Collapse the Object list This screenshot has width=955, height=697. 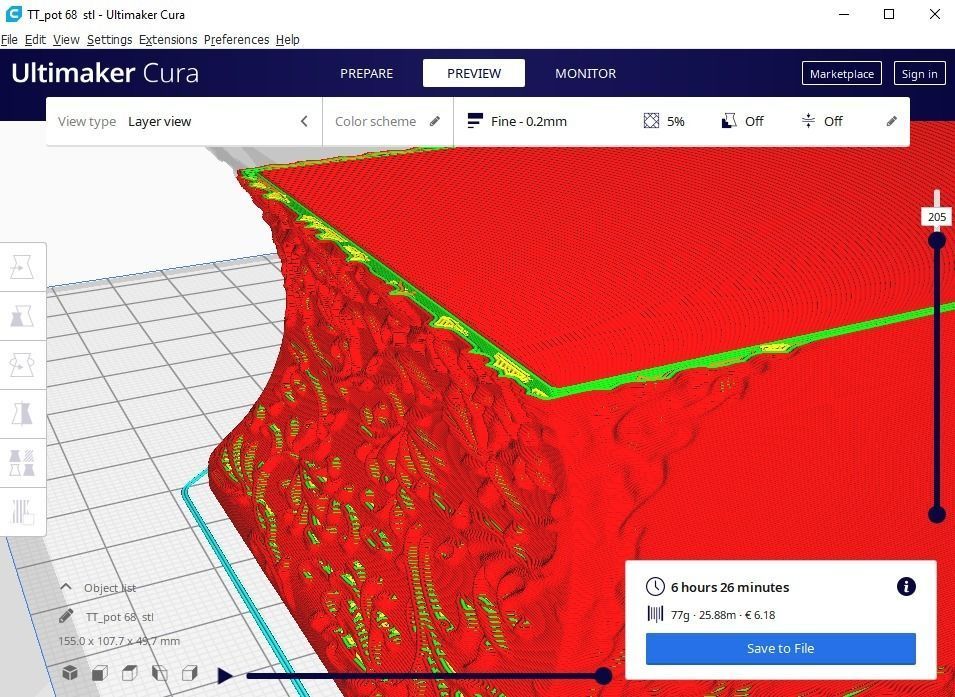pyautogui.click(x=66, y=587)
